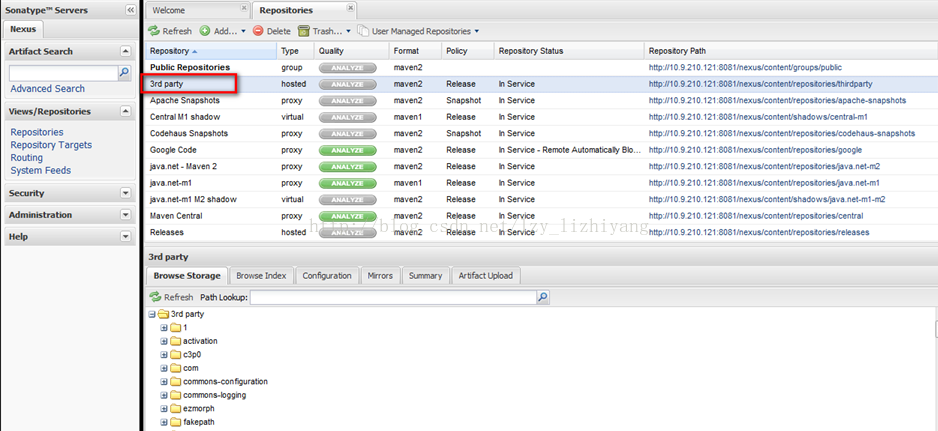Select the Codehaus Snapshots repository row
This screenshot has width=938, height=431.
pyautogui.click(x=541, y=133)
